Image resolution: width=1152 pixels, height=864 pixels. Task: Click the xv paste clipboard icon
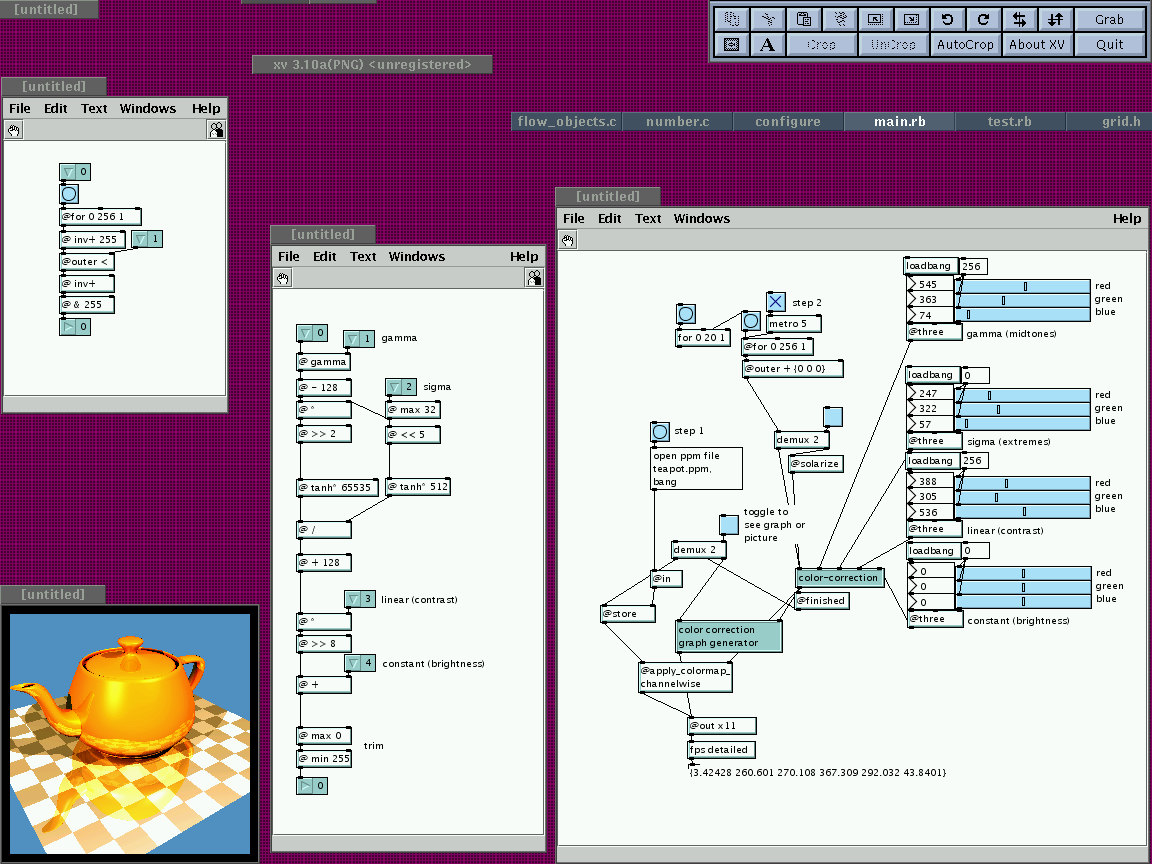(804, 19)
